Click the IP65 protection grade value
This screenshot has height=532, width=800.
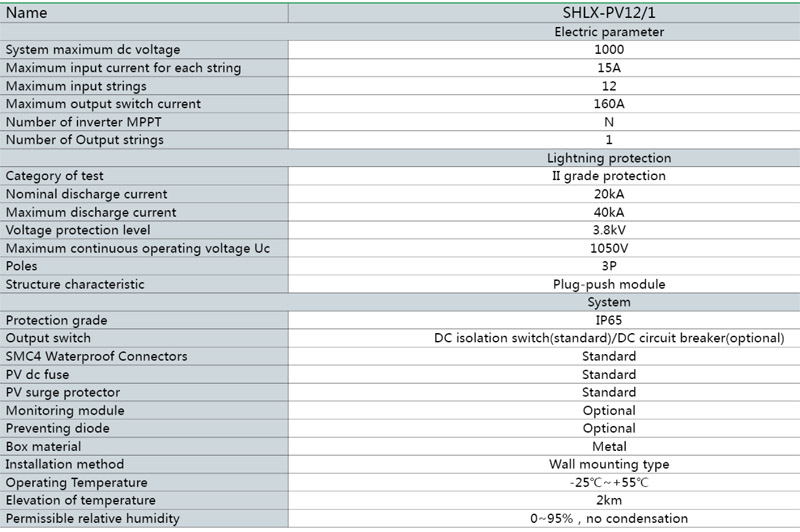tap(608, 320)
